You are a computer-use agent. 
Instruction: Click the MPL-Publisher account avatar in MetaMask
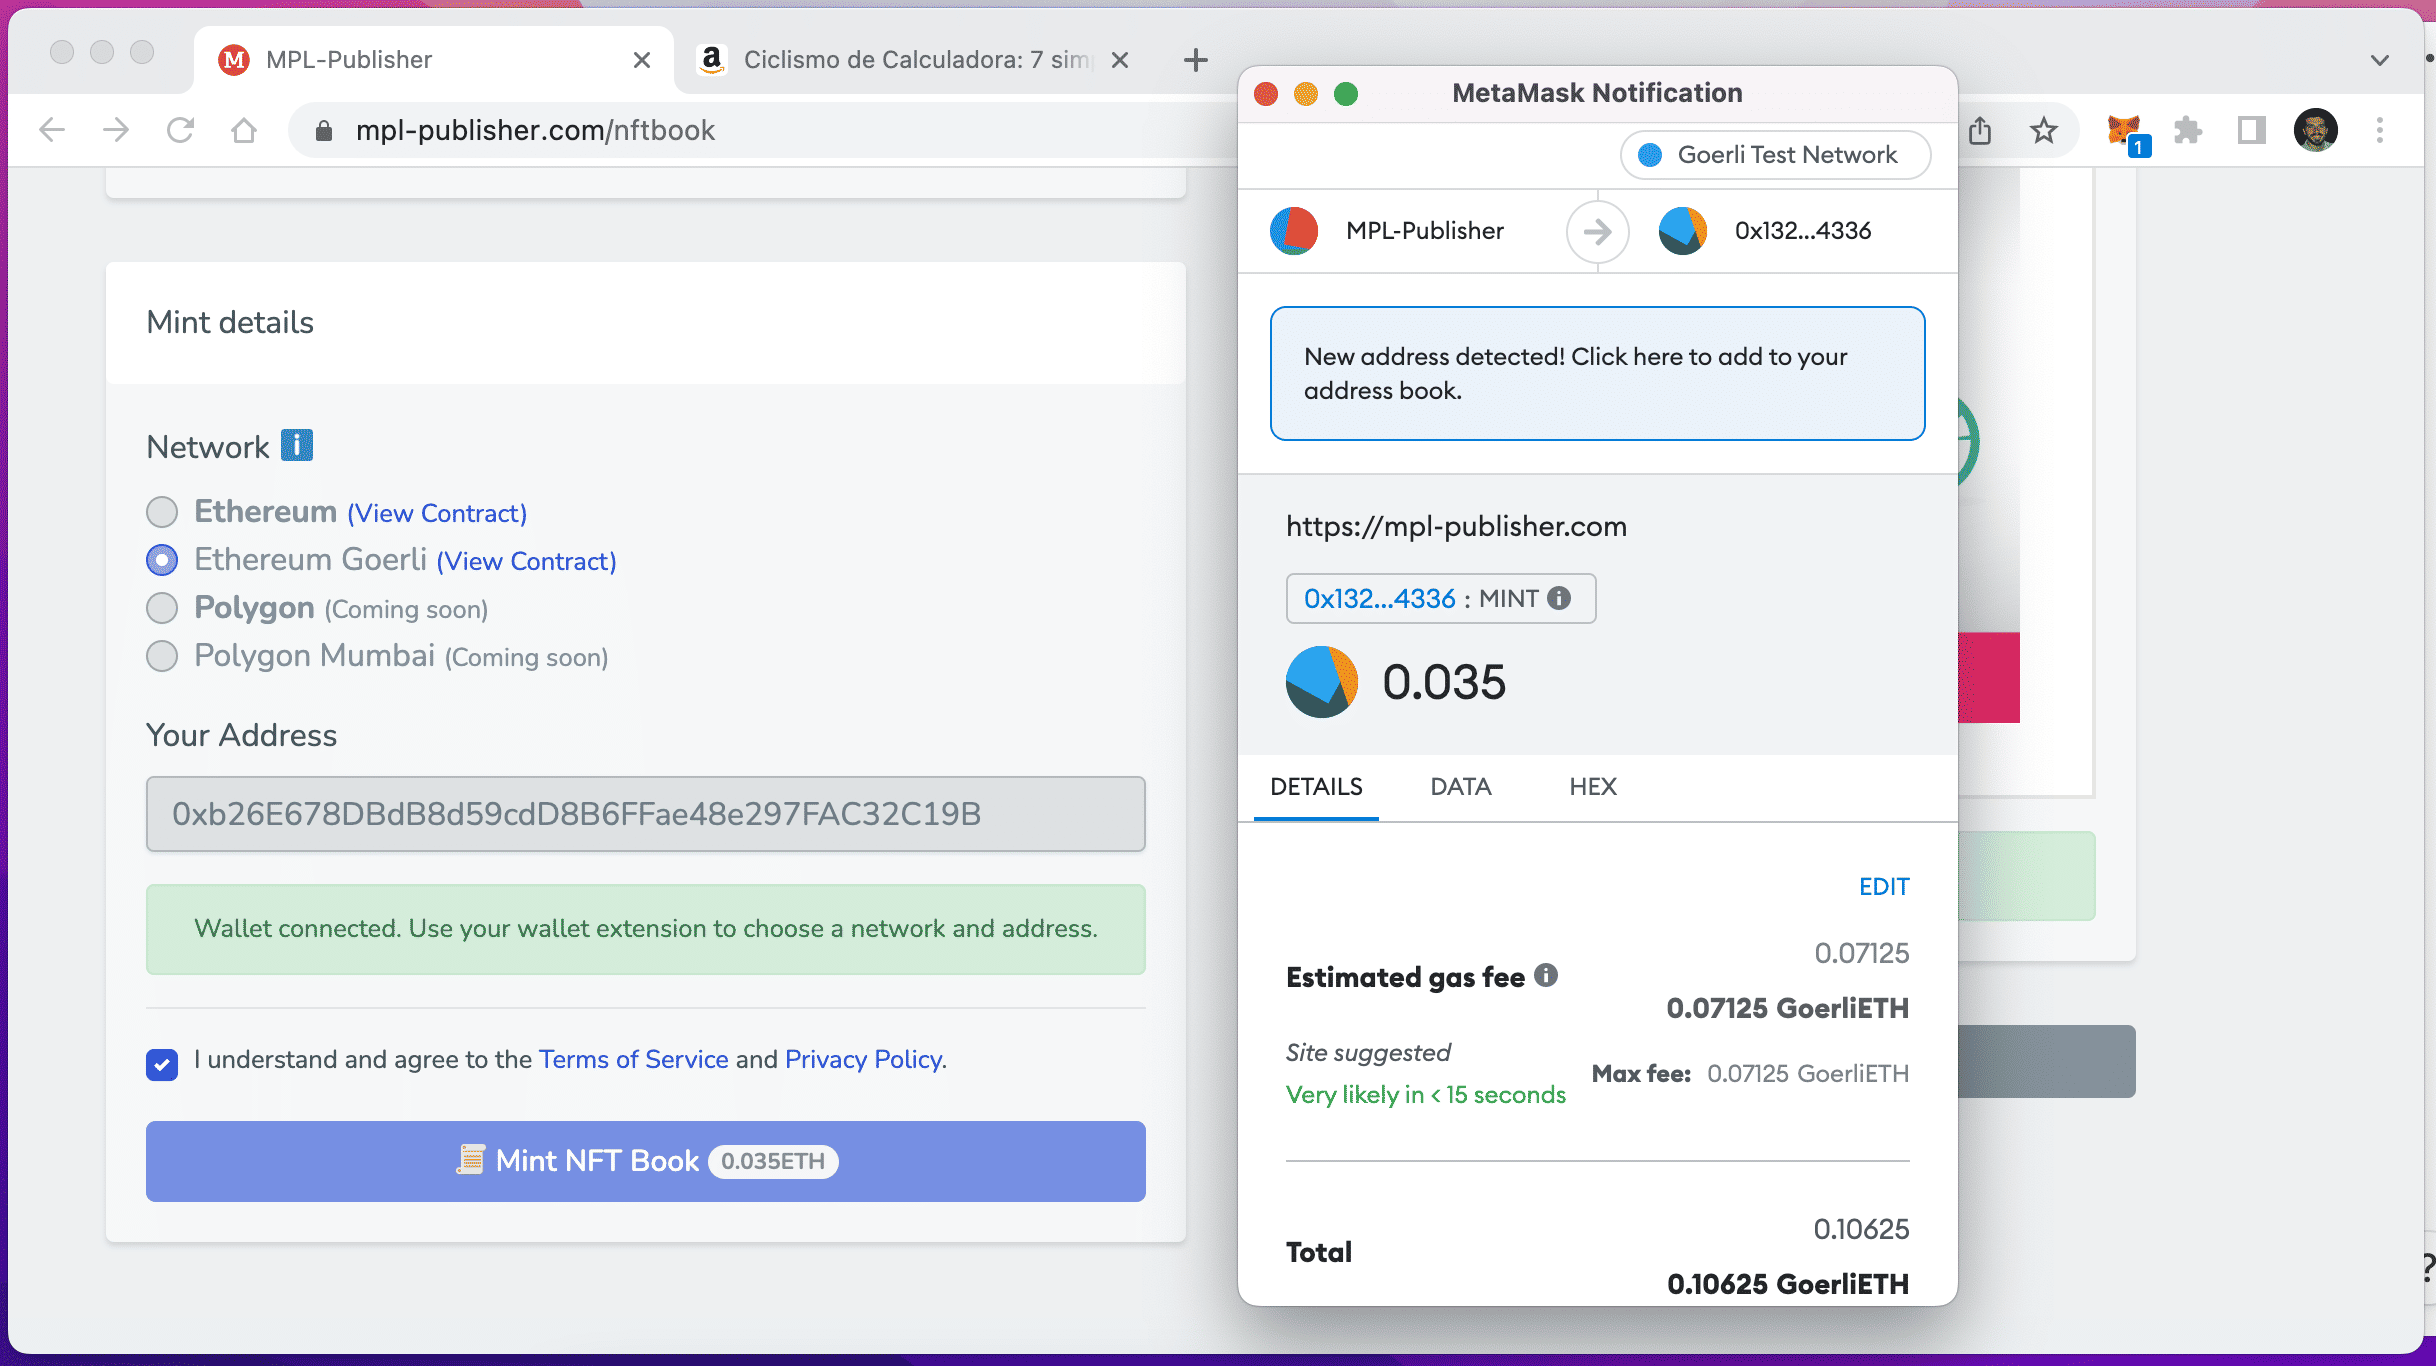[x=1294, y=231]
